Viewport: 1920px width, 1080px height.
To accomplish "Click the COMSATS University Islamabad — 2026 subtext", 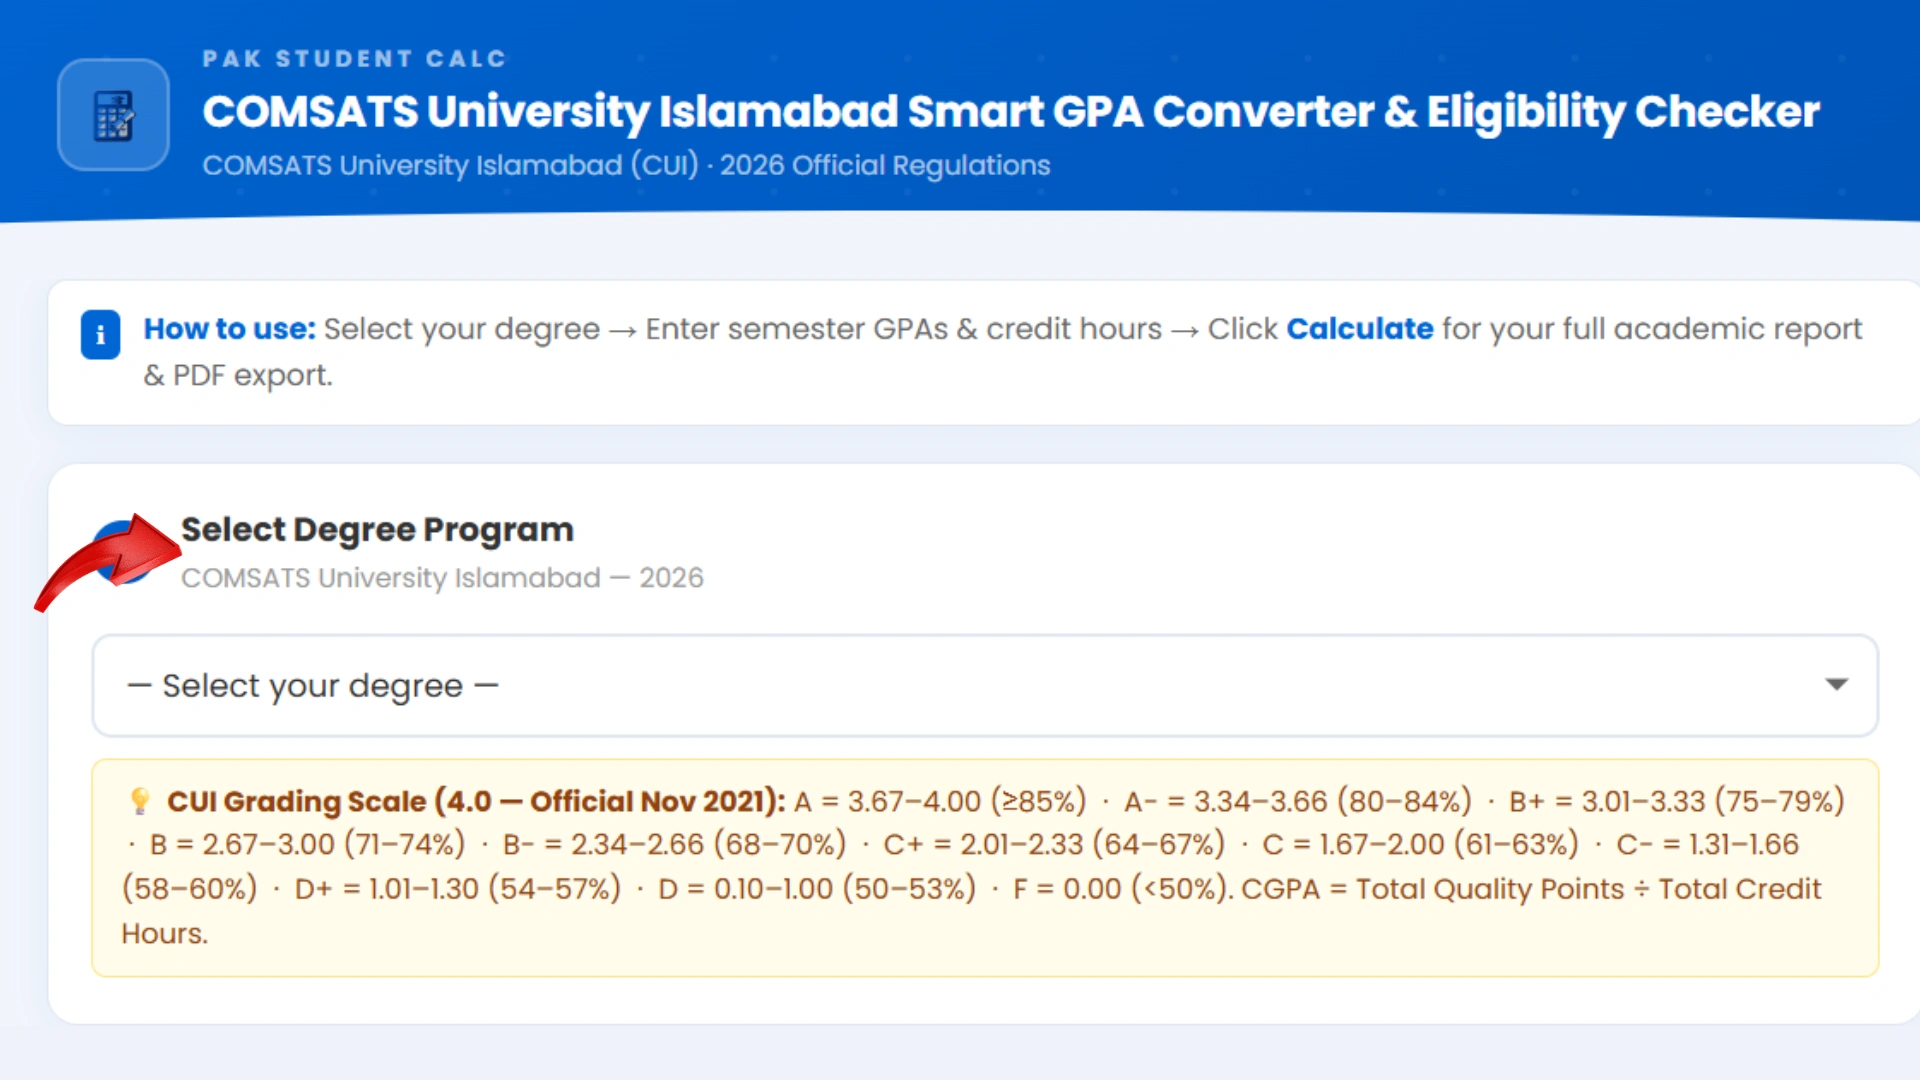I will pyautogui.click(x=443, y=577).
